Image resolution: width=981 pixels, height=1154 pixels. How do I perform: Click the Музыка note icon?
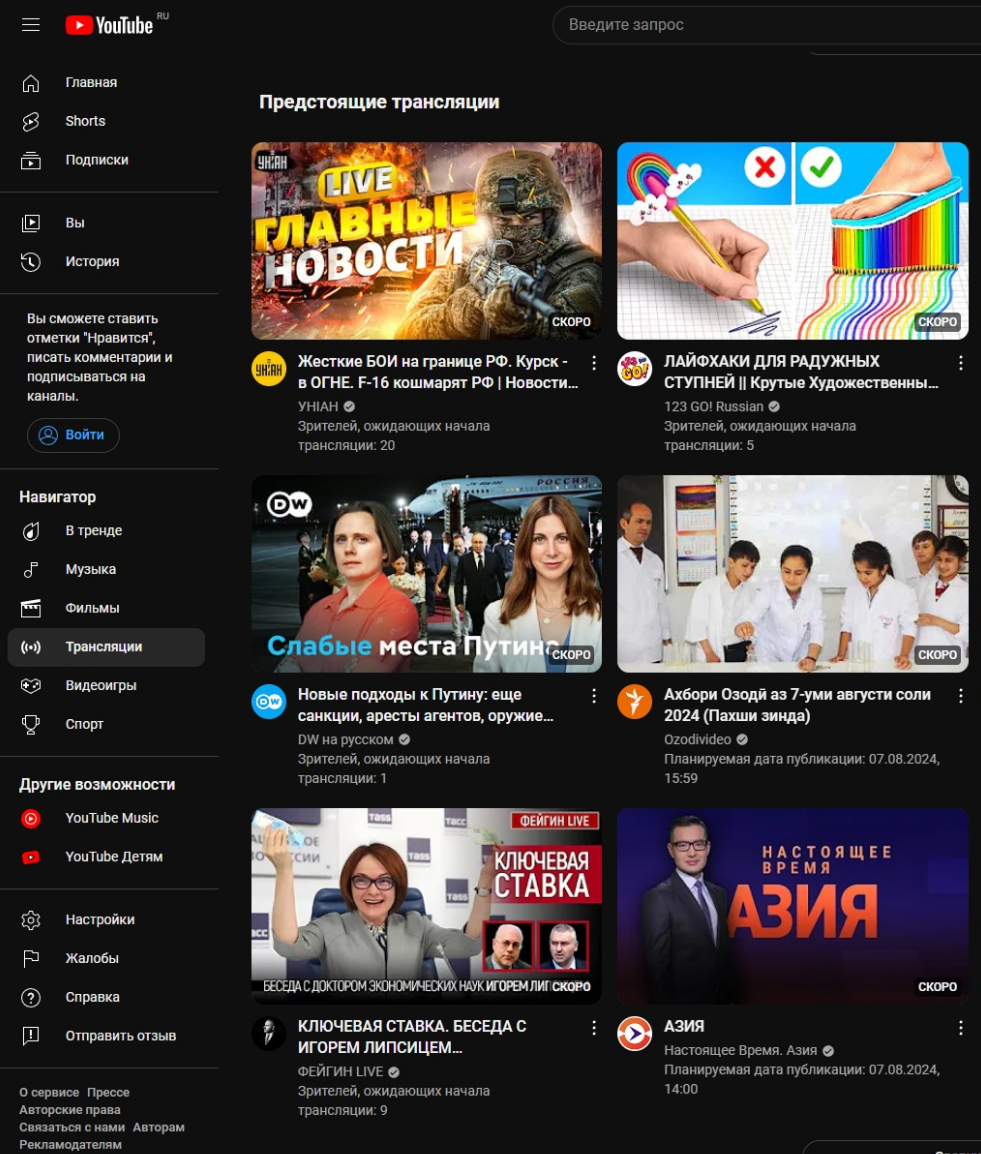point(31,570)
